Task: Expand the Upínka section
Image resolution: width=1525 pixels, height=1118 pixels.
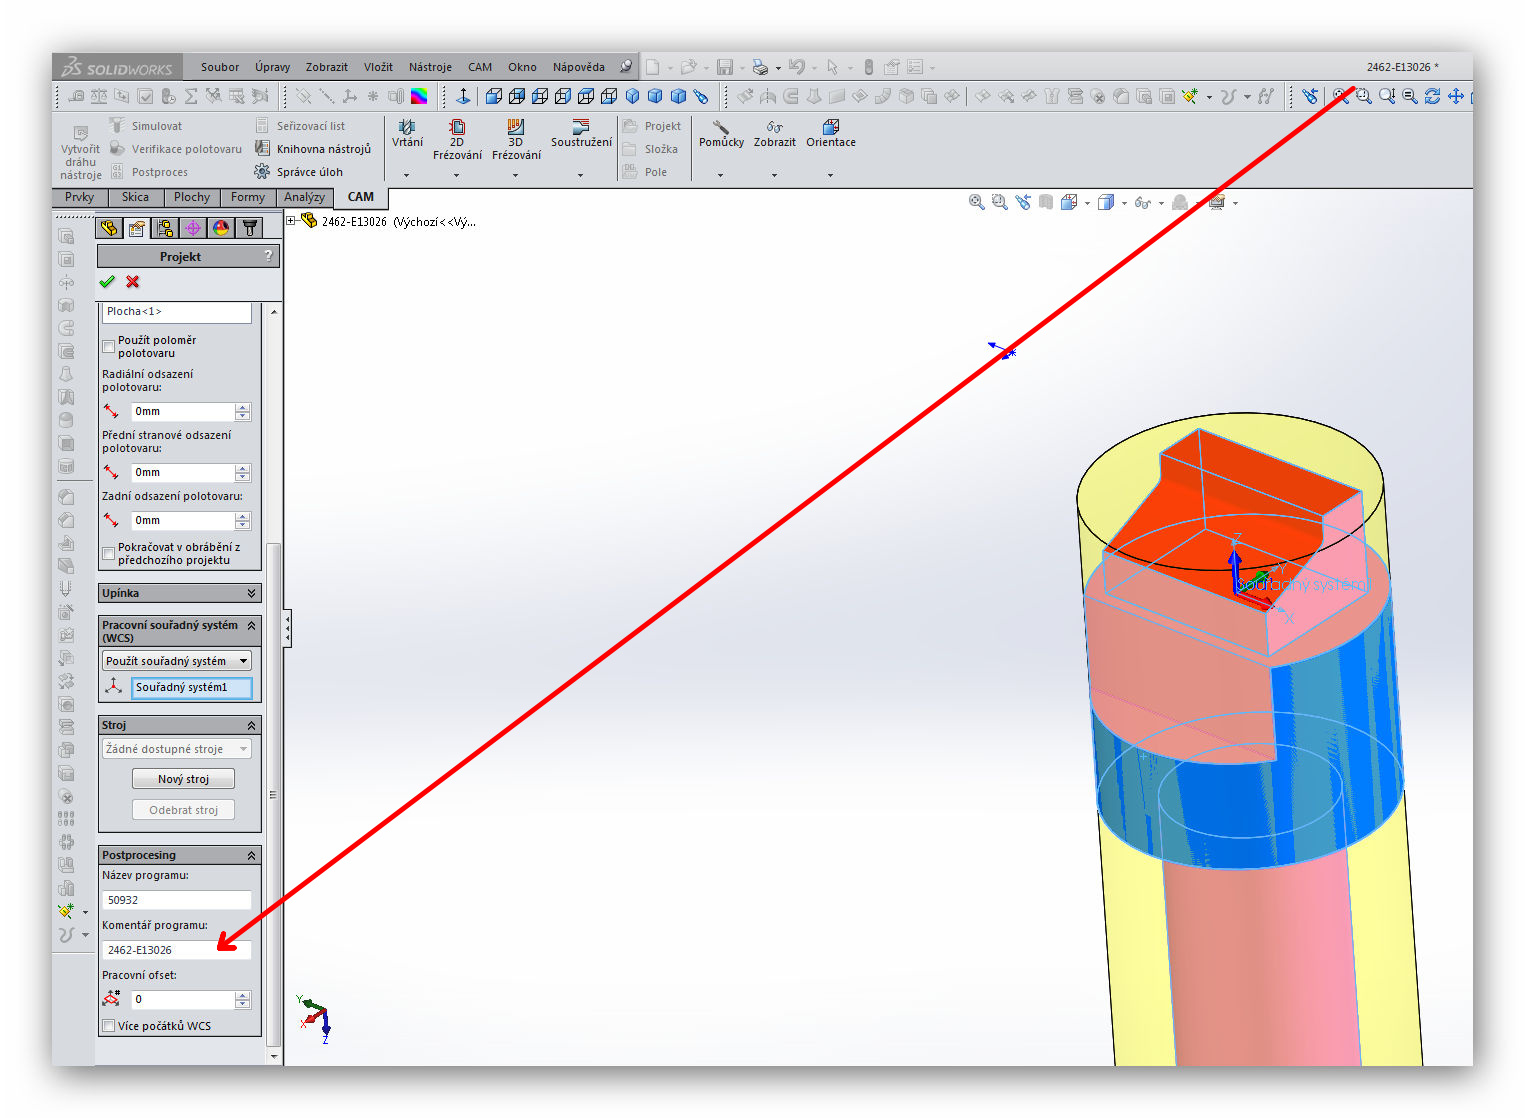Action: click(x=251, y=593)
